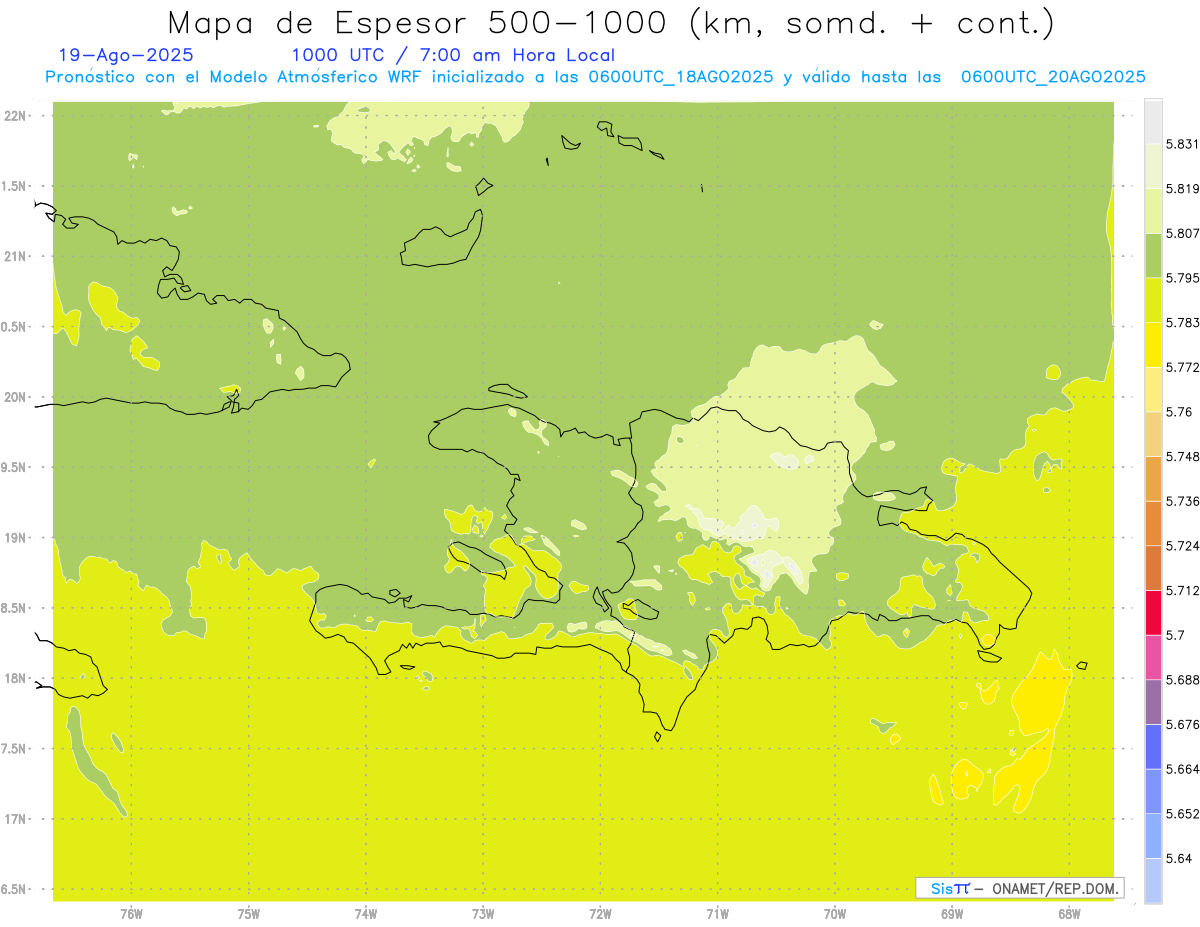Click the color bar value "5.819"

point(1183,188)
